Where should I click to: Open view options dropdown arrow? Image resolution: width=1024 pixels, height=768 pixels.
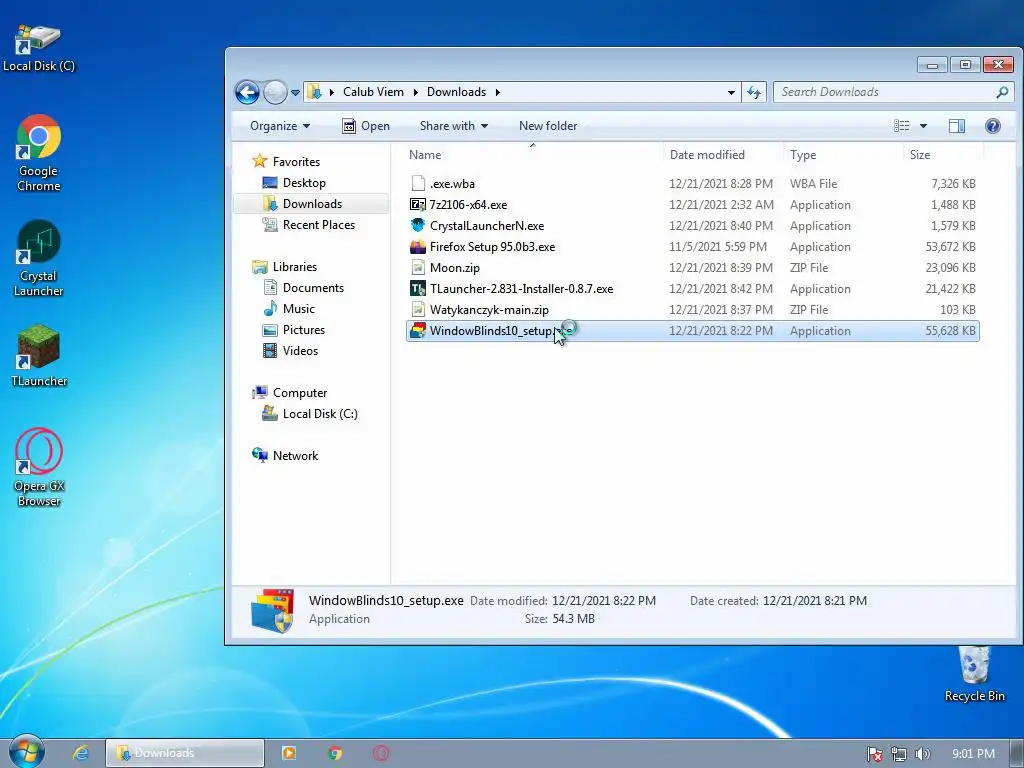(x=923, y=125)
